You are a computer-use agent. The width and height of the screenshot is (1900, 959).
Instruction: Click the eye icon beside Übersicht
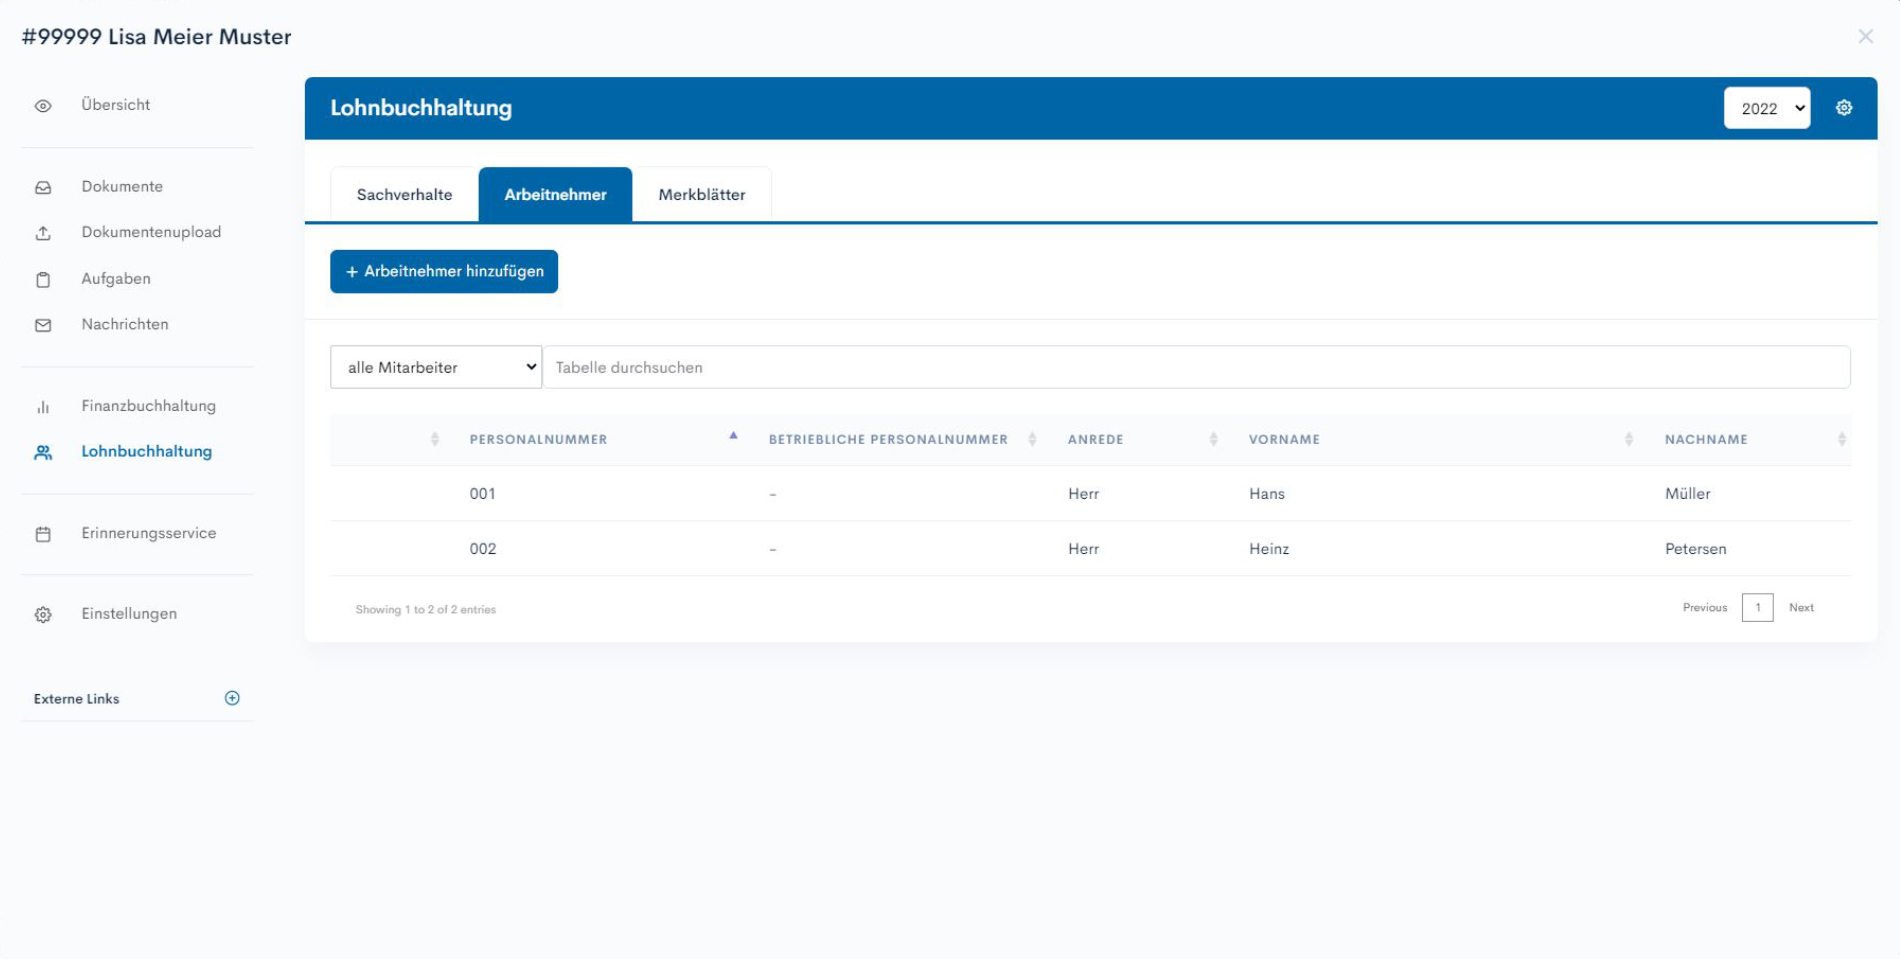point(43,106)
